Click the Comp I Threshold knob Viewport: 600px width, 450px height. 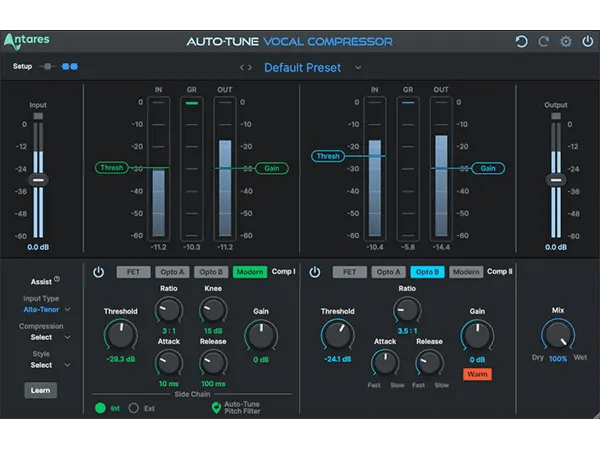(121, 335)
